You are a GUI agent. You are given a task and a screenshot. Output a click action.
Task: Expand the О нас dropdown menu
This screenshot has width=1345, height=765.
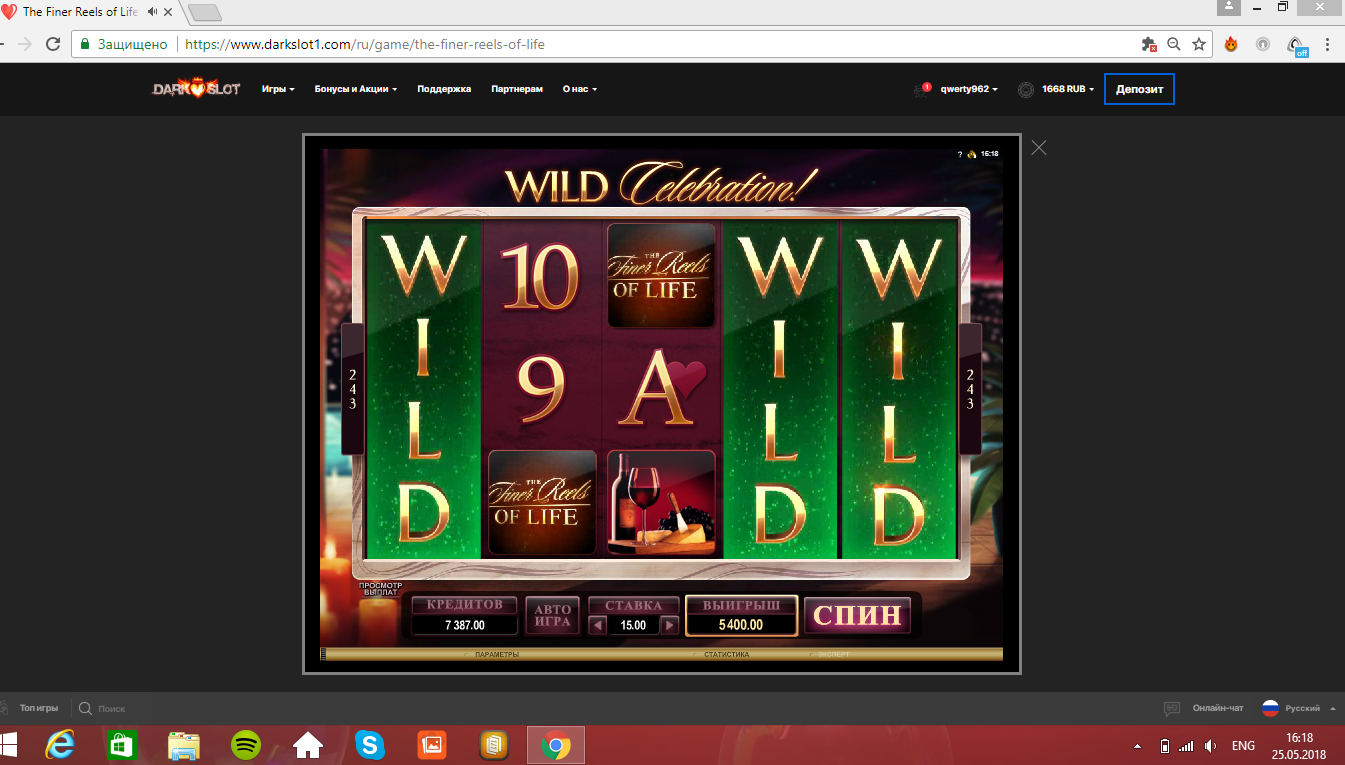click(580, 89)
